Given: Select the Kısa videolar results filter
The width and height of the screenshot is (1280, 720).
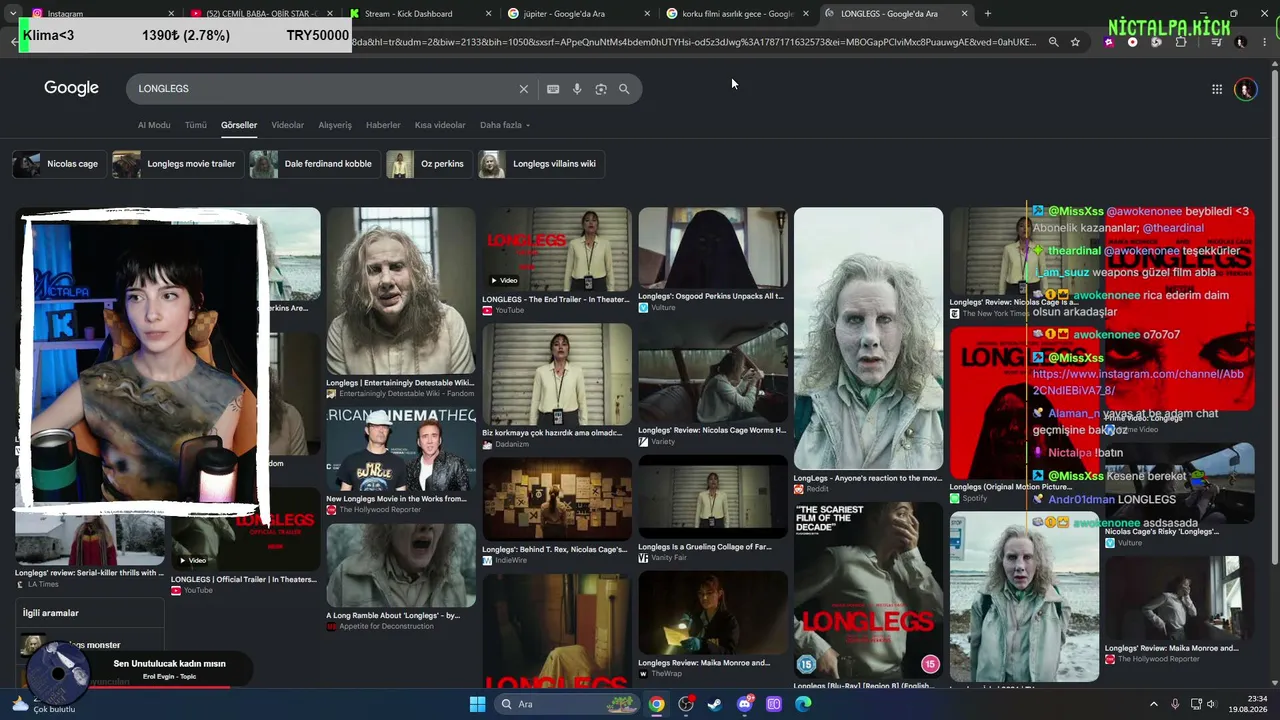Looking at the screenshot, I should 440,125.
